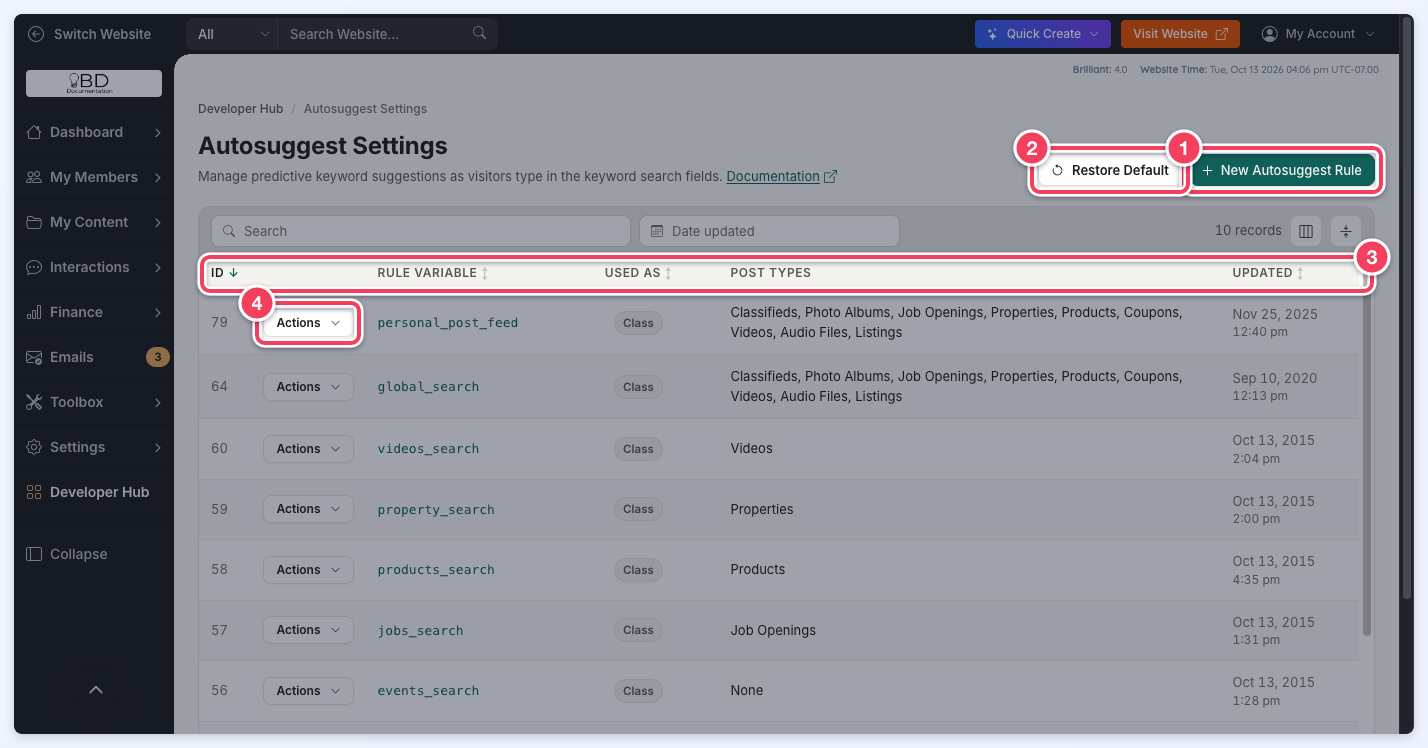Open the Toolbox sidebar menu
Image resolution: width=1428 pixels, height=748 pixels.
pyautogui.click(x=94, y=402)
